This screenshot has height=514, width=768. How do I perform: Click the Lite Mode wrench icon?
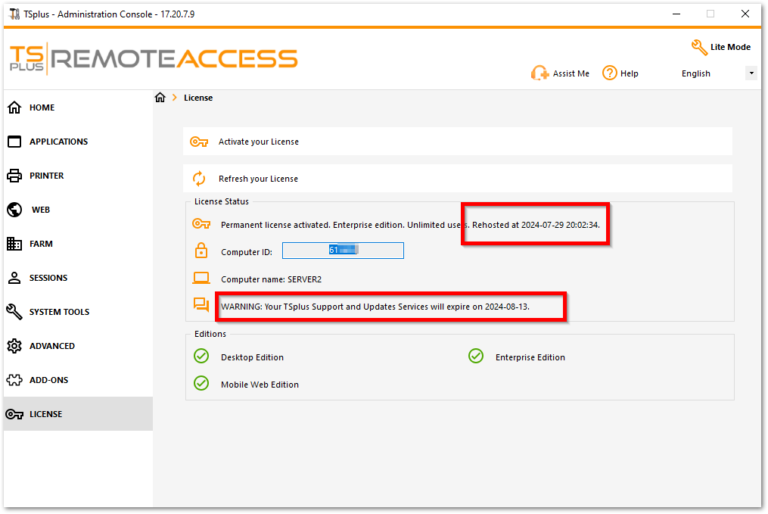(699, 47)
